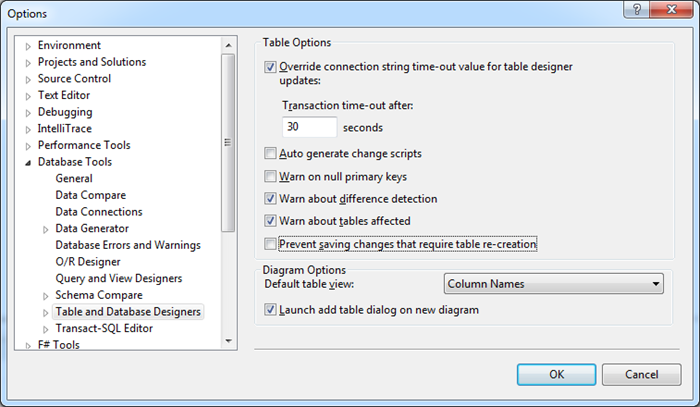Open the Default table view dropdown
Image resolution: width=700 pixels, height=407 pixels.
pyautogui.click(x=554, y=284)
